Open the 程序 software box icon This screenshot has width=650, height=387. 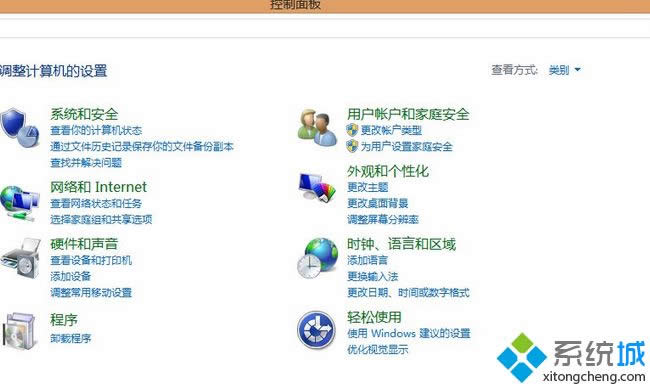[x=19, y=331]
